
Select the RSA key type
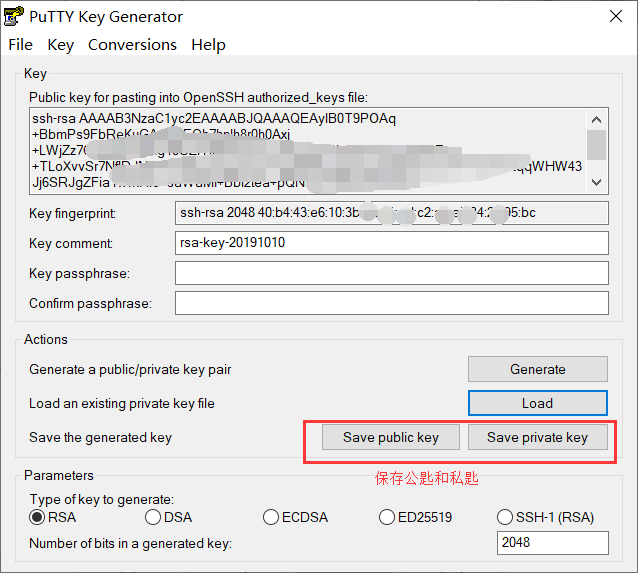point(52,517)
